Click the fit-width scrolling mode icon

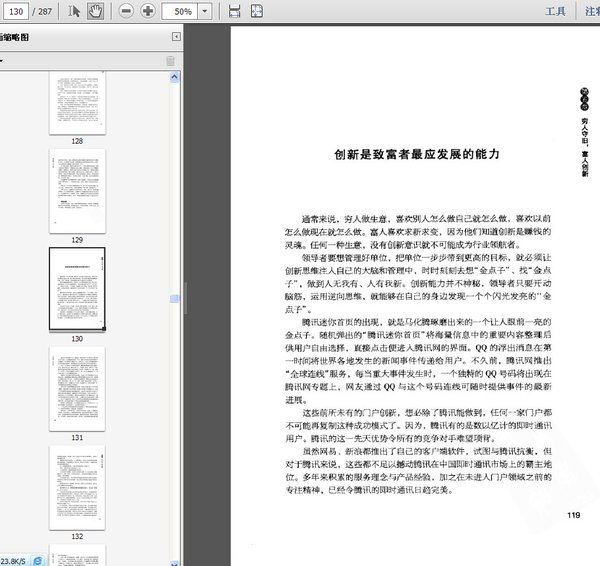coord(234,11)
